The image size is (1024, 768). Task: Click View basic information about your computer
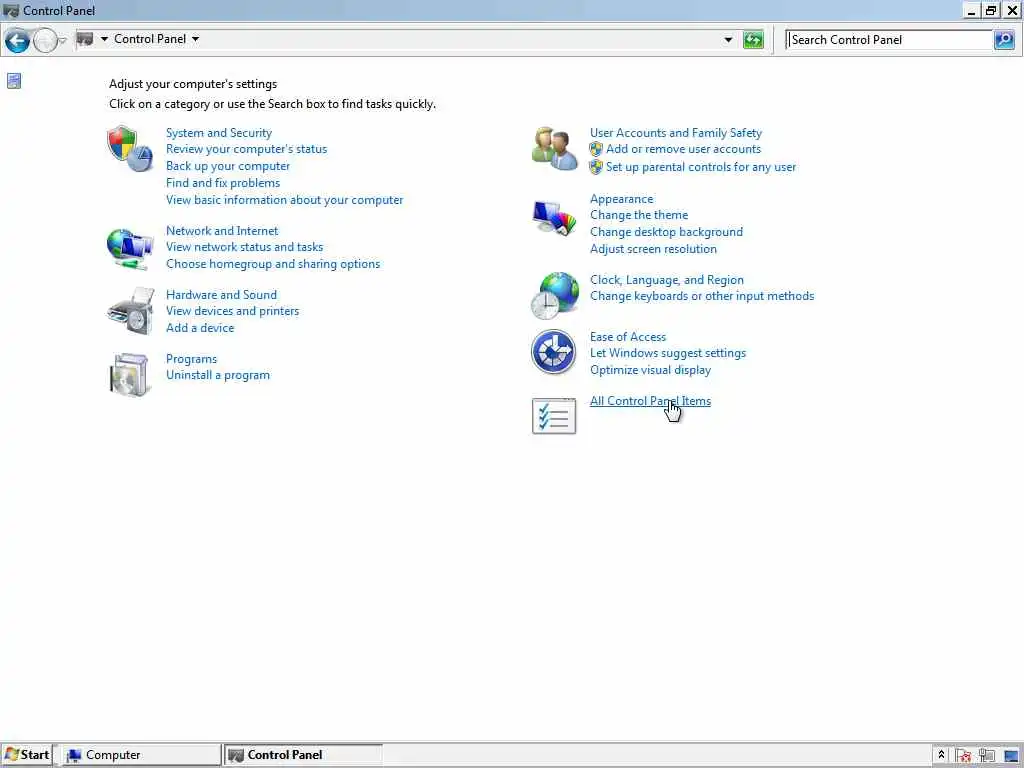point(284,200)
